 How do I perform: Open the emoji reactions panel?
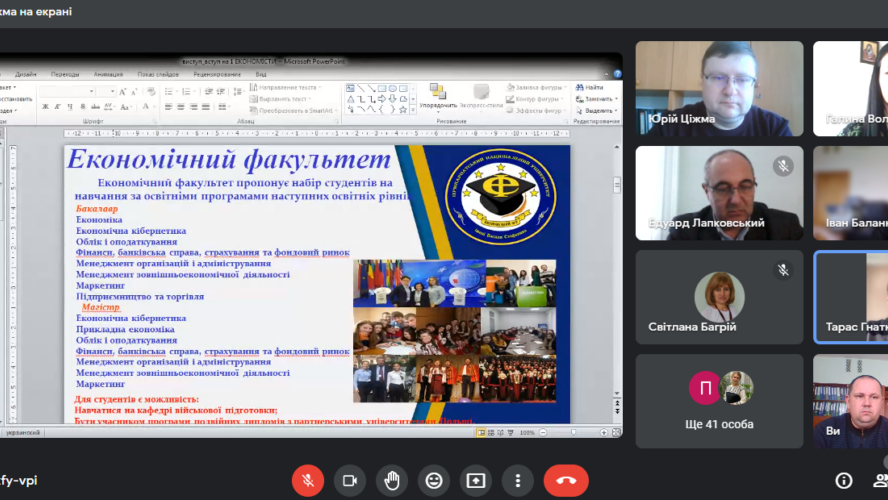[x=434, y=480]
